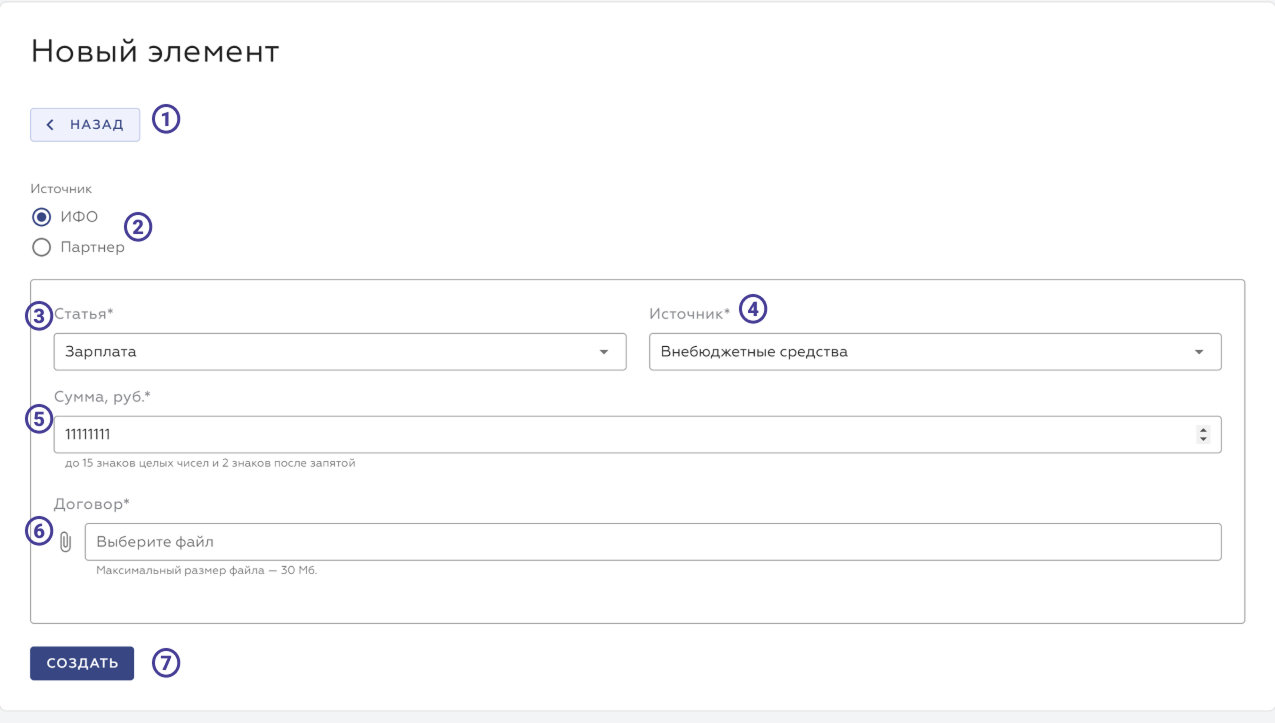Screen dimensions: 1275x723
Task: Click the Максимальный размер файла note
Action: pyautogui.click(x=206, y=571)
